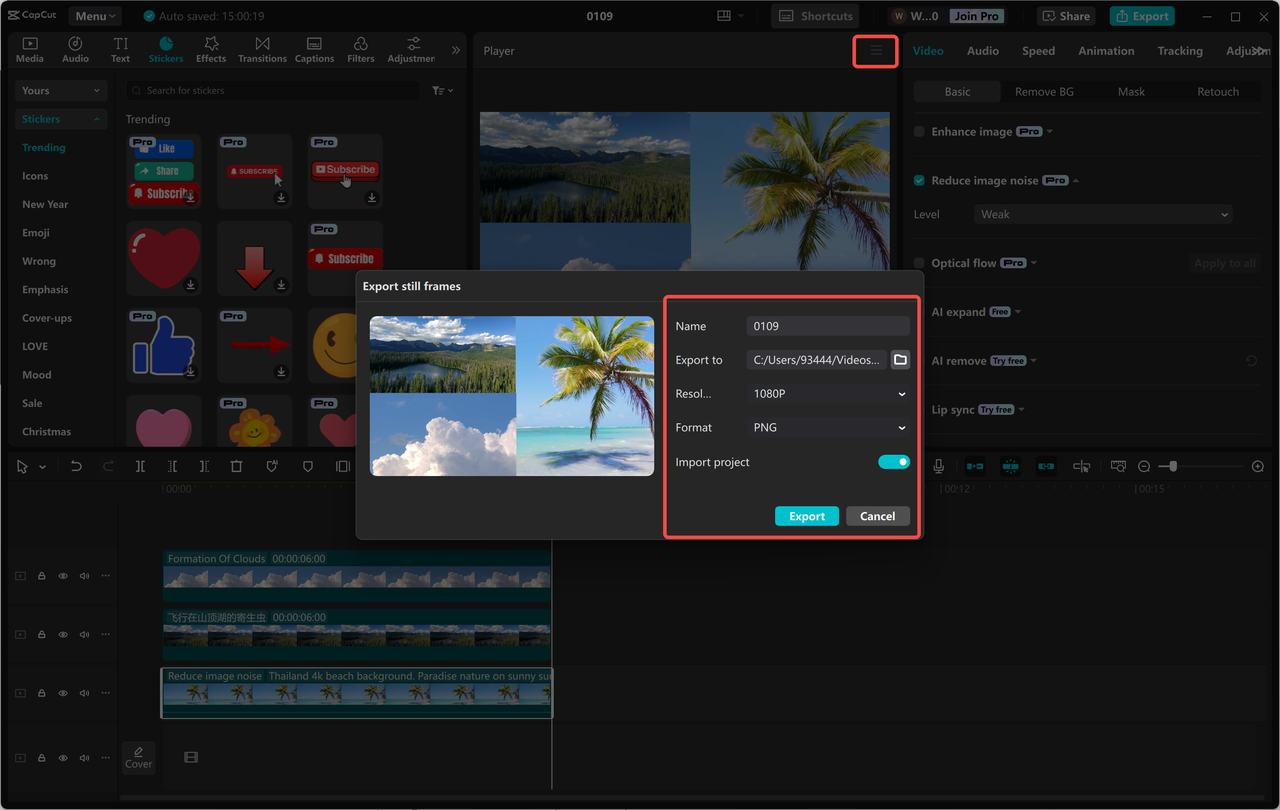Open the sticker filter dropdown beside search
The height and width of the screenshot is (810, 1280).
[442, 90]
